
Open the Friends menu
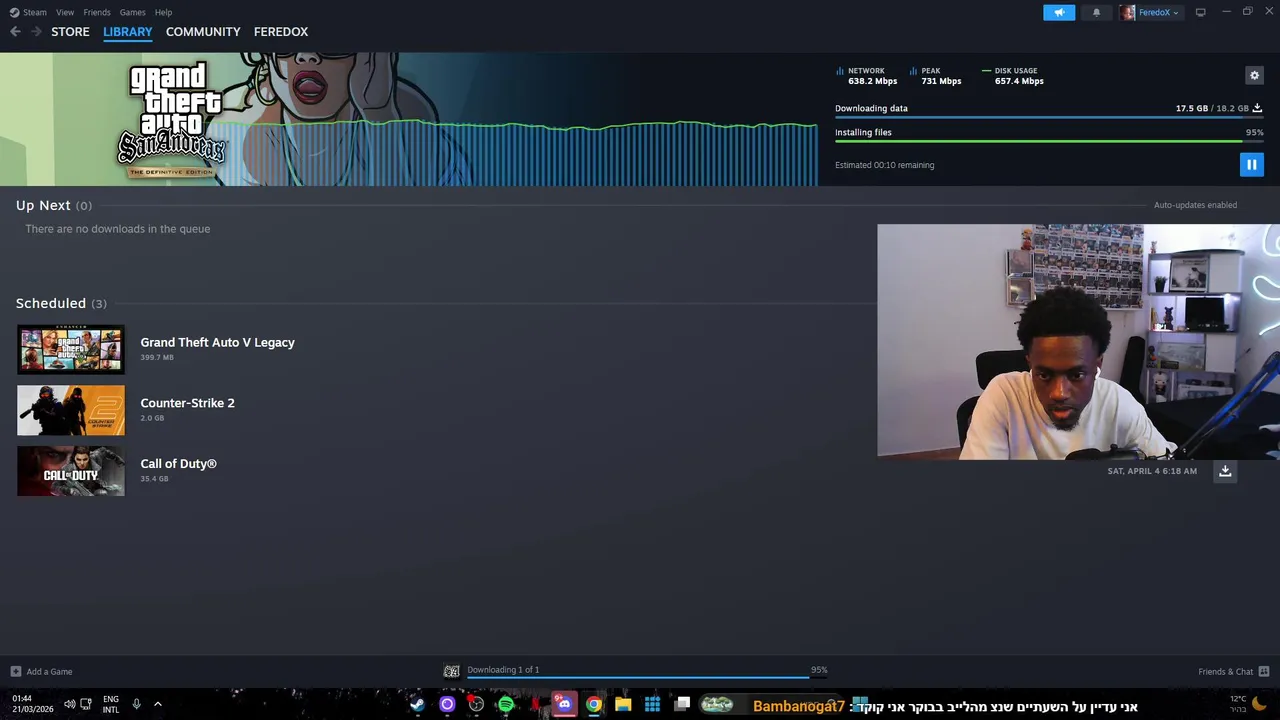(97, 12)
